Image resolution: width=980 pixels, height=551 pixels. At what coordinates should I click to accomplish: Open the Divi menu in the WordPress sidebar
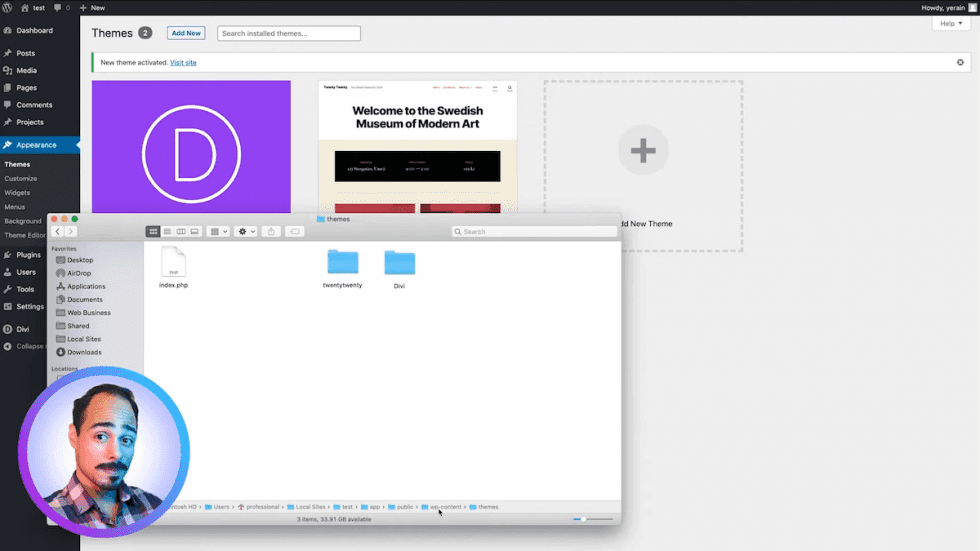click(22, 329)
